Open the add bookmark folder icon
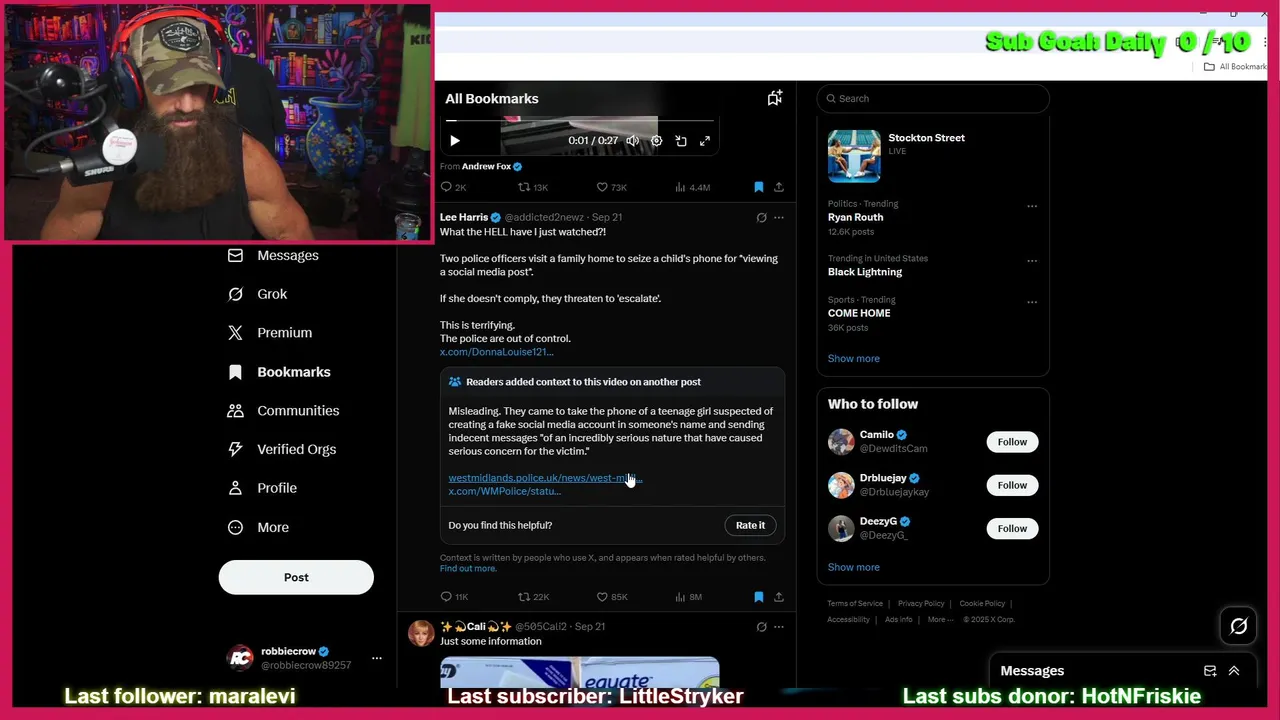This screenshot has width=1280, height=720. coord(774,98)
